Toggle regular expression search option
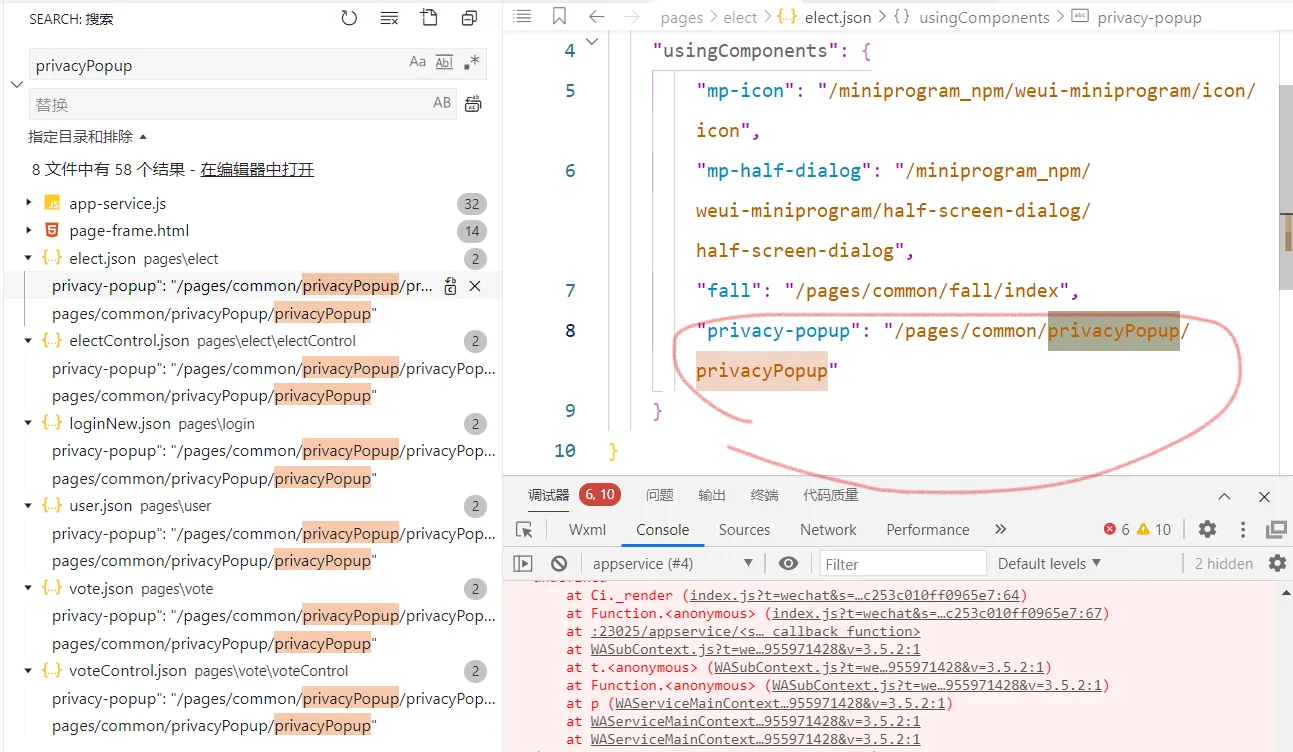Screen dimensions: 1293x752 pos(471,62)
